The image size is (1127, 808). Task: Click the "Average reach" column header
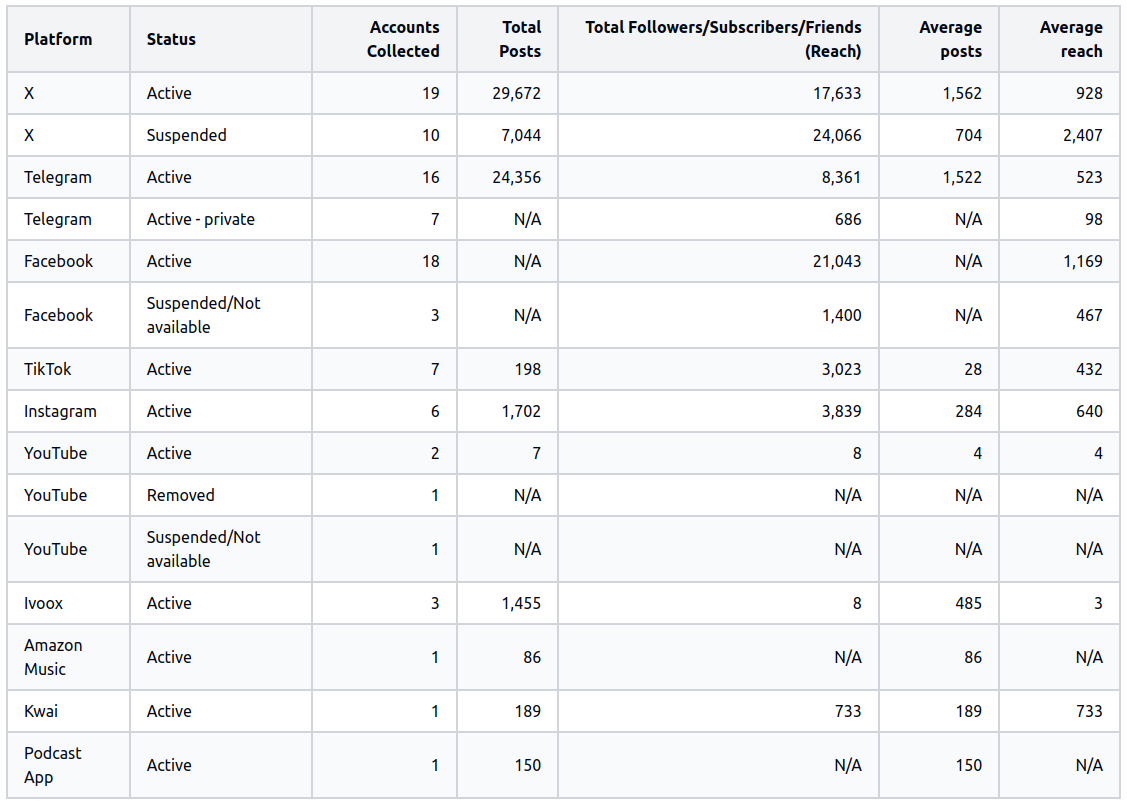1071,40
